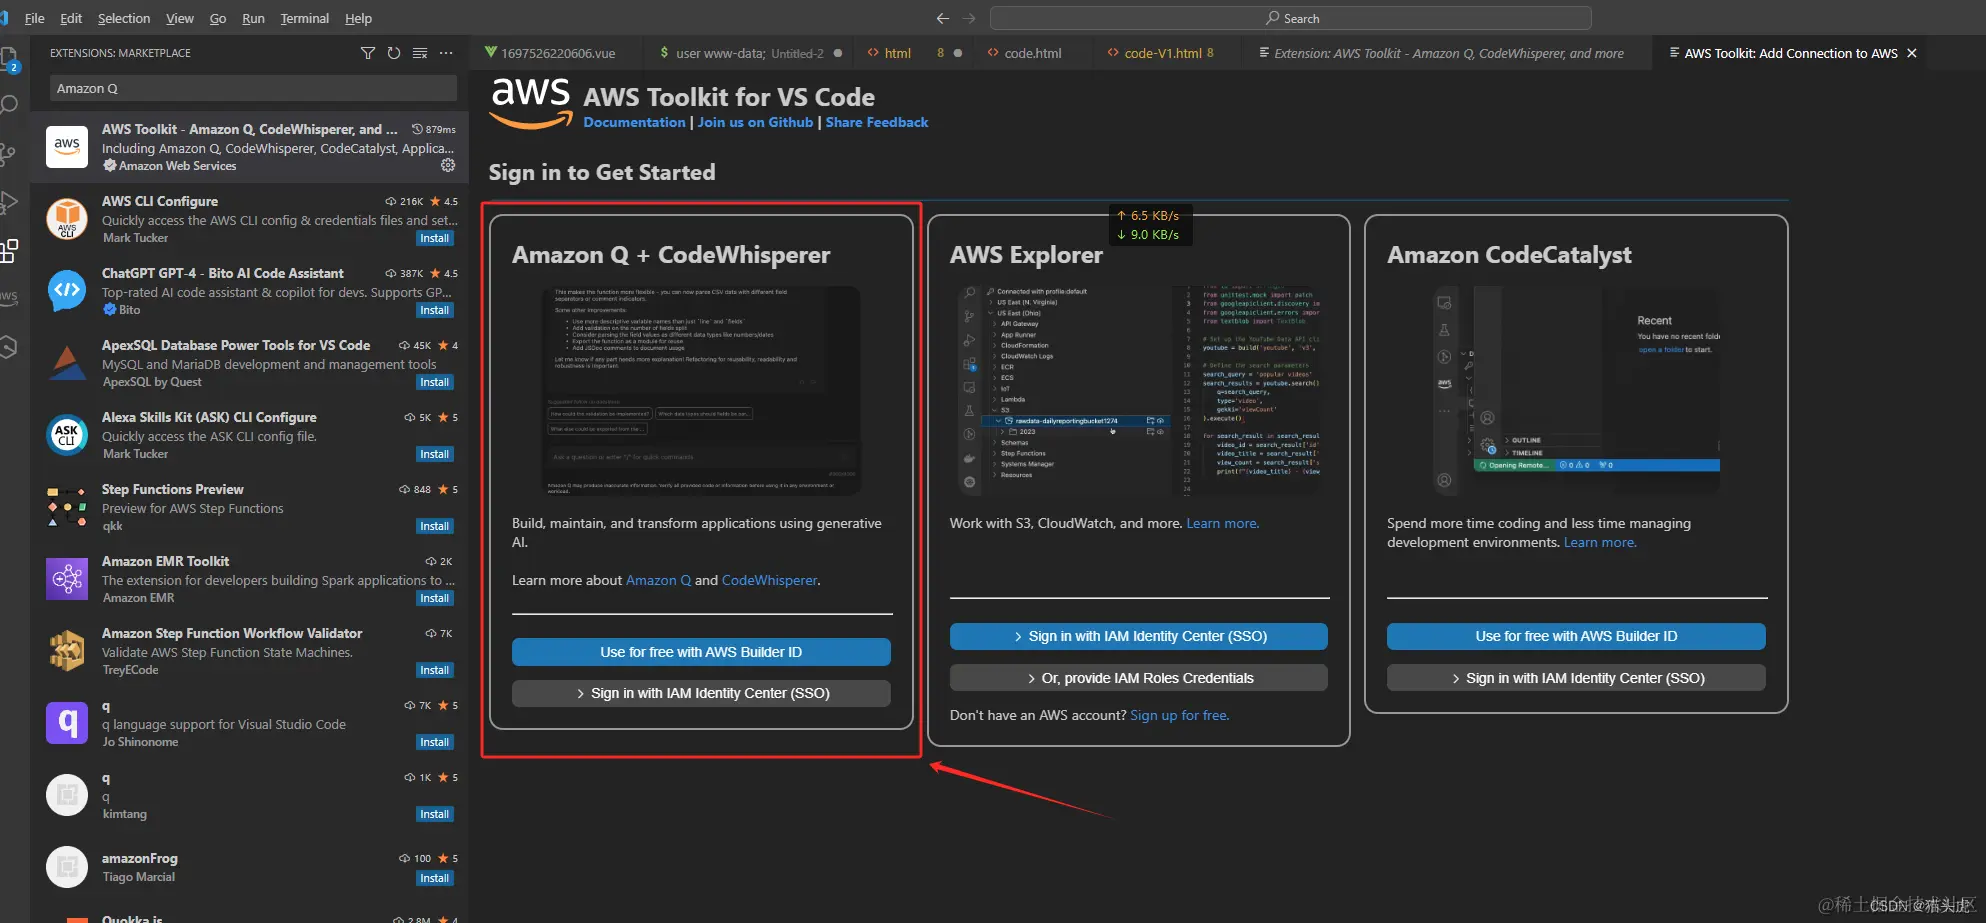Switch to the 1697526220606.vue tab
Image resolution: width=1986 pixels, height=923 pixels.
click(x=558, y=53)
